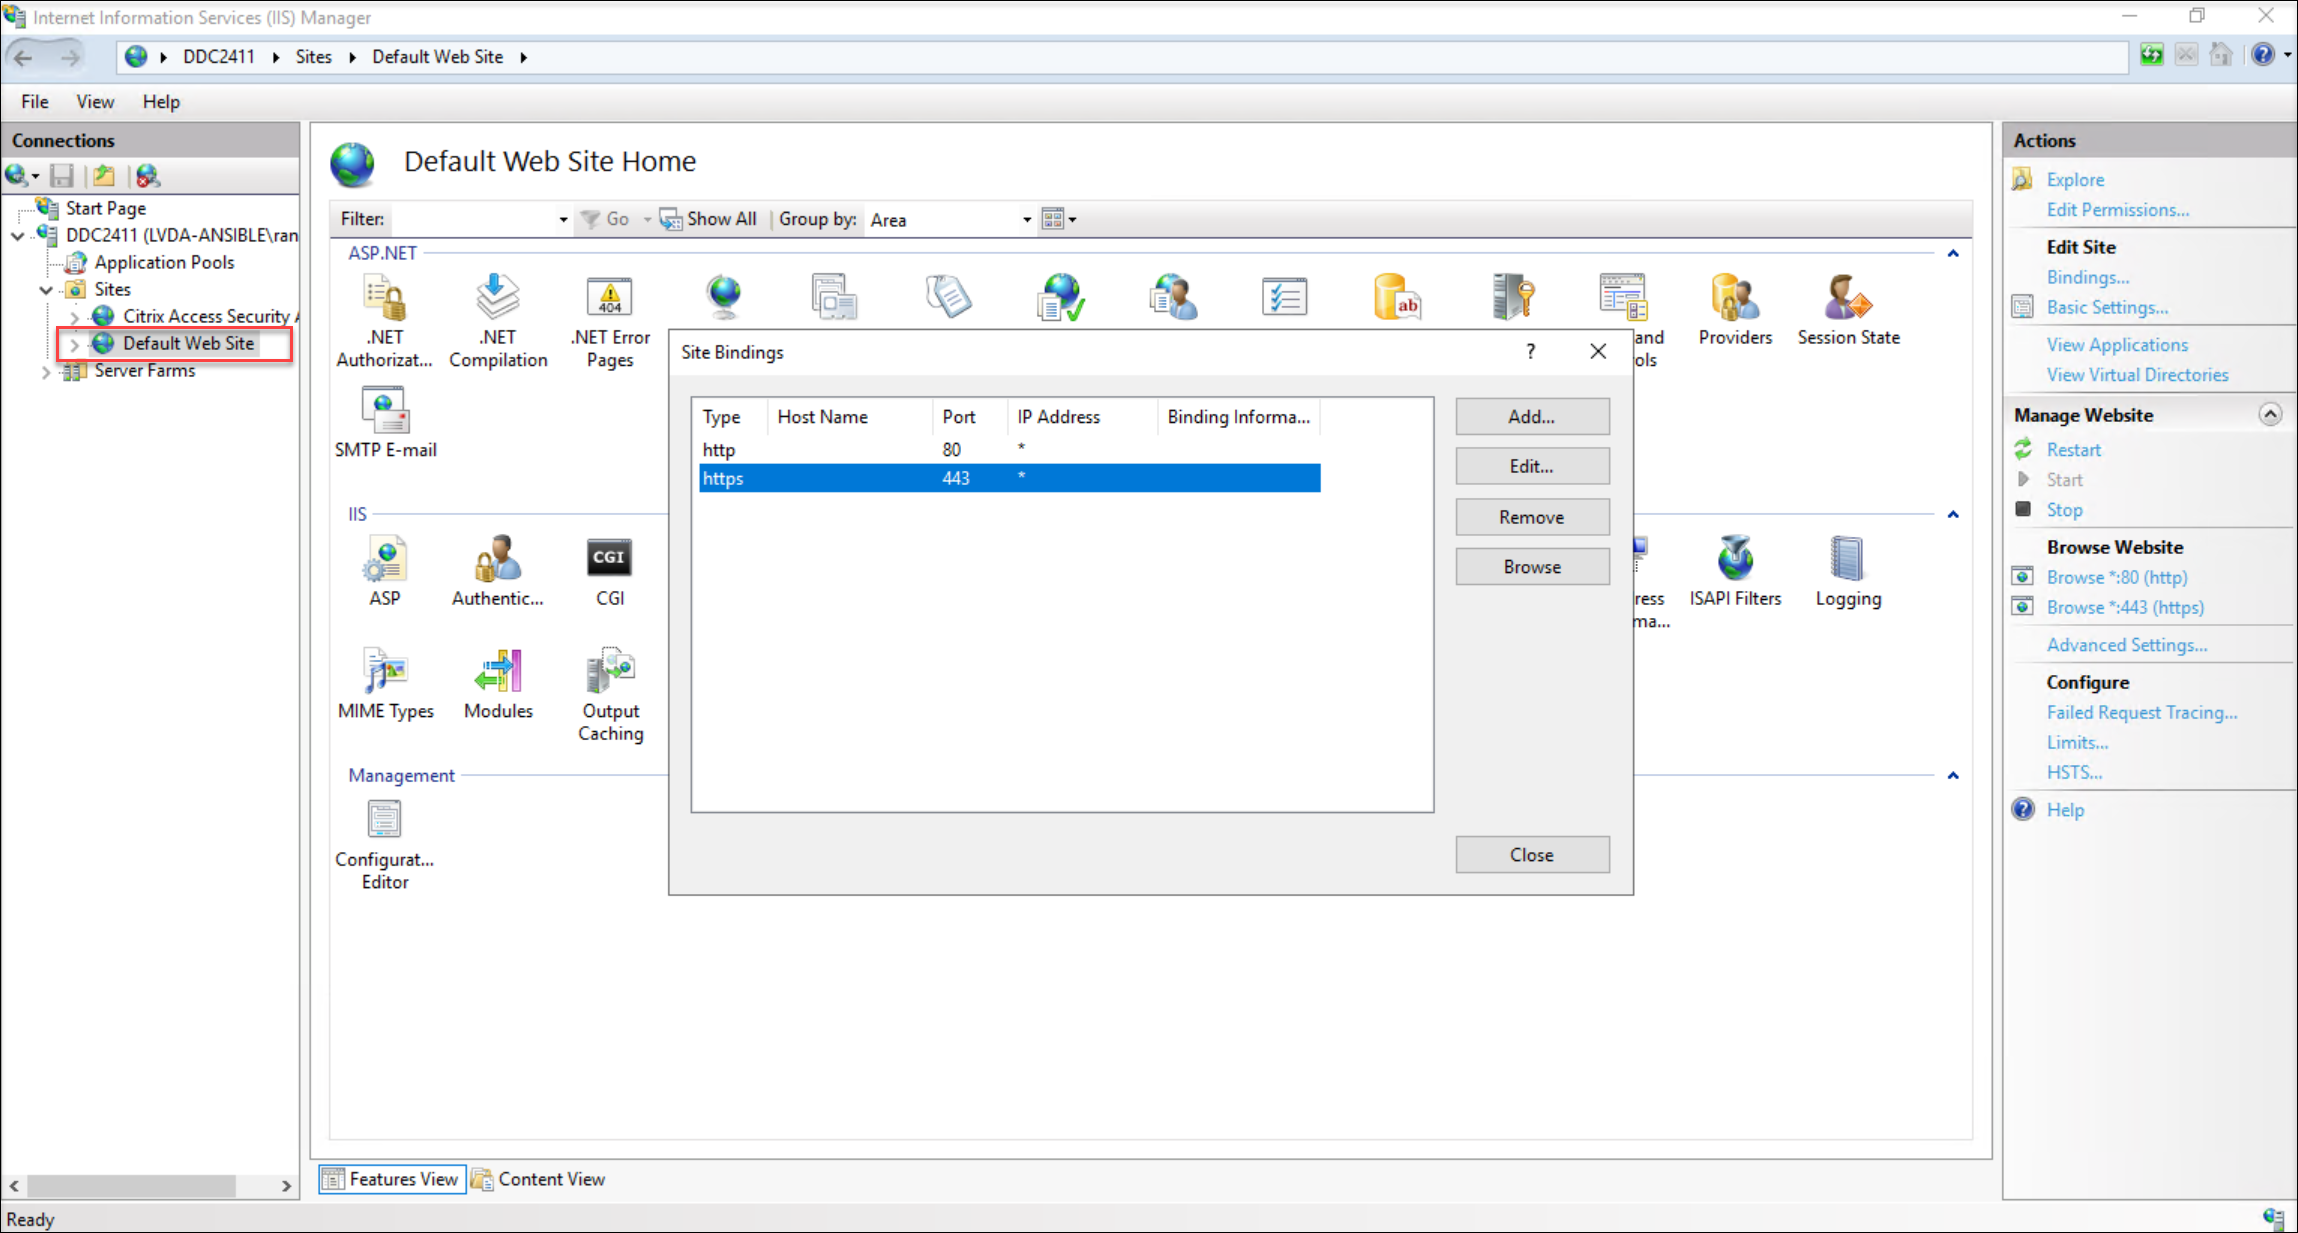
Task: Open the MIME Types feature
Action: [x=384, y=683]
